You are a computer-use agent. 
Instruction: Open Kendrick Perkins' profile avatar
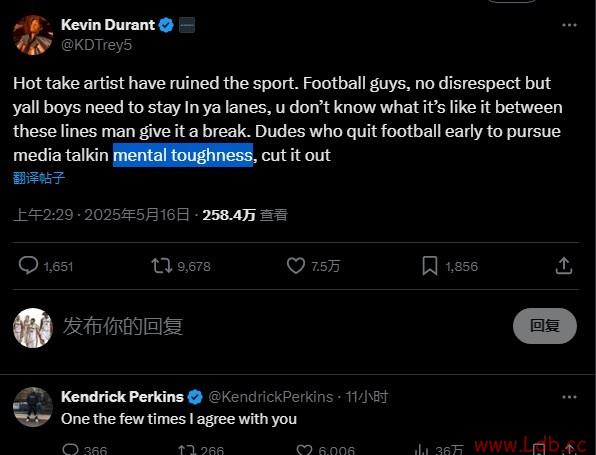pyautogui.click(x=33, y=407)
